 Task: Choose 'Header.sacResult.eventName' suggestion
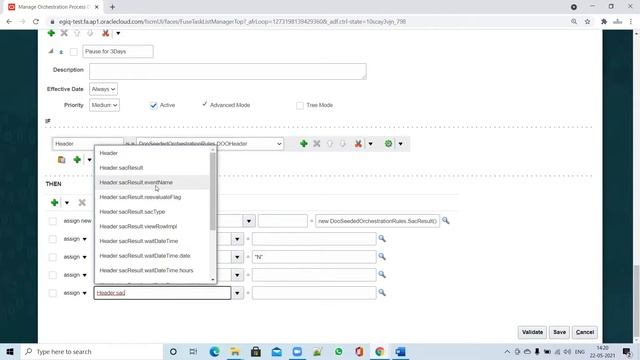tap(152, 182)
